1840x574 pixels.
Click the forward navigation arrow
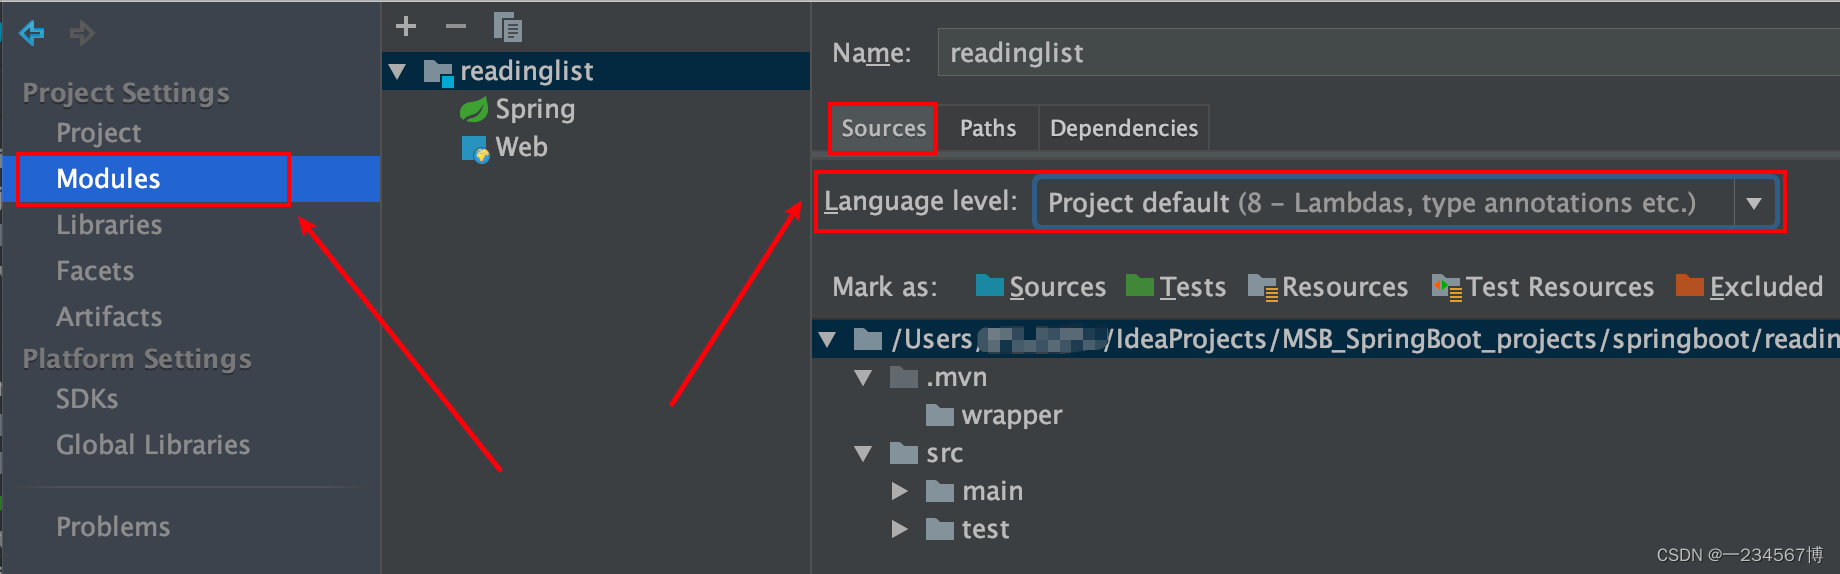point(82,33)
